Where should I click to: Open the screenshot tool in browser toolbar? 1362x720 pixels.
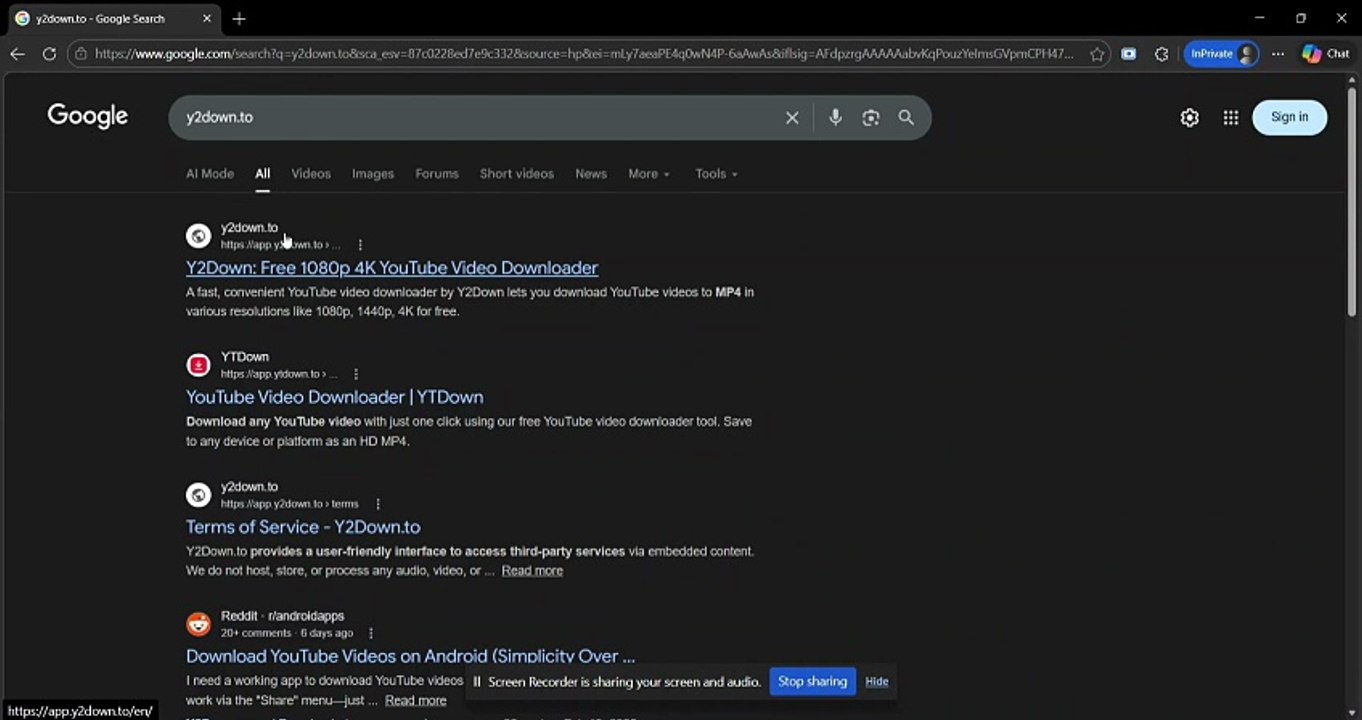point(1129,54)
